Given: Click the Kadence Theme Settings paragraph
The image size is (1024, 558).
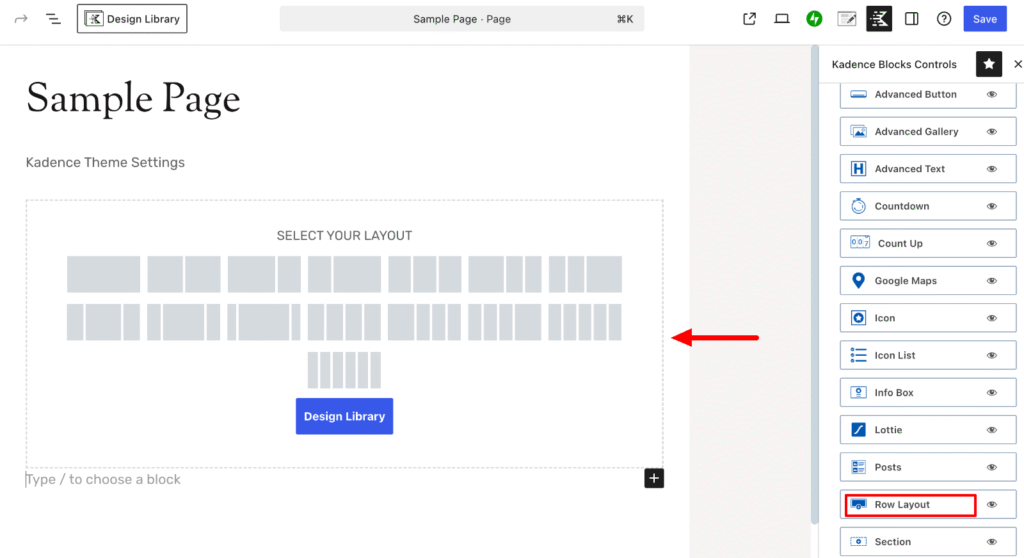Looking at the screenshot, I should click(x=105, y=162).
